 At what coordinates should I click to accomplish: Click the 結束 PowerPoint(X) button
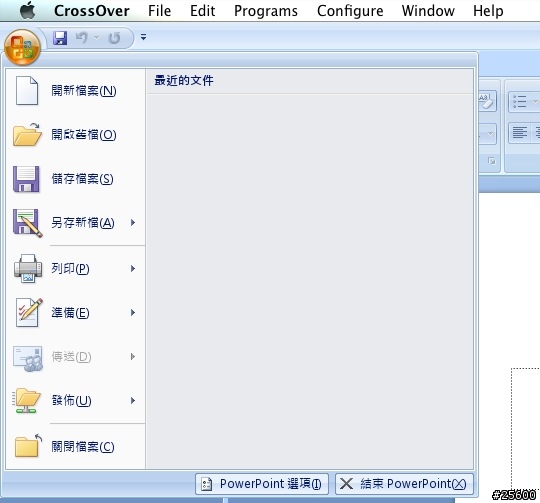404,484
